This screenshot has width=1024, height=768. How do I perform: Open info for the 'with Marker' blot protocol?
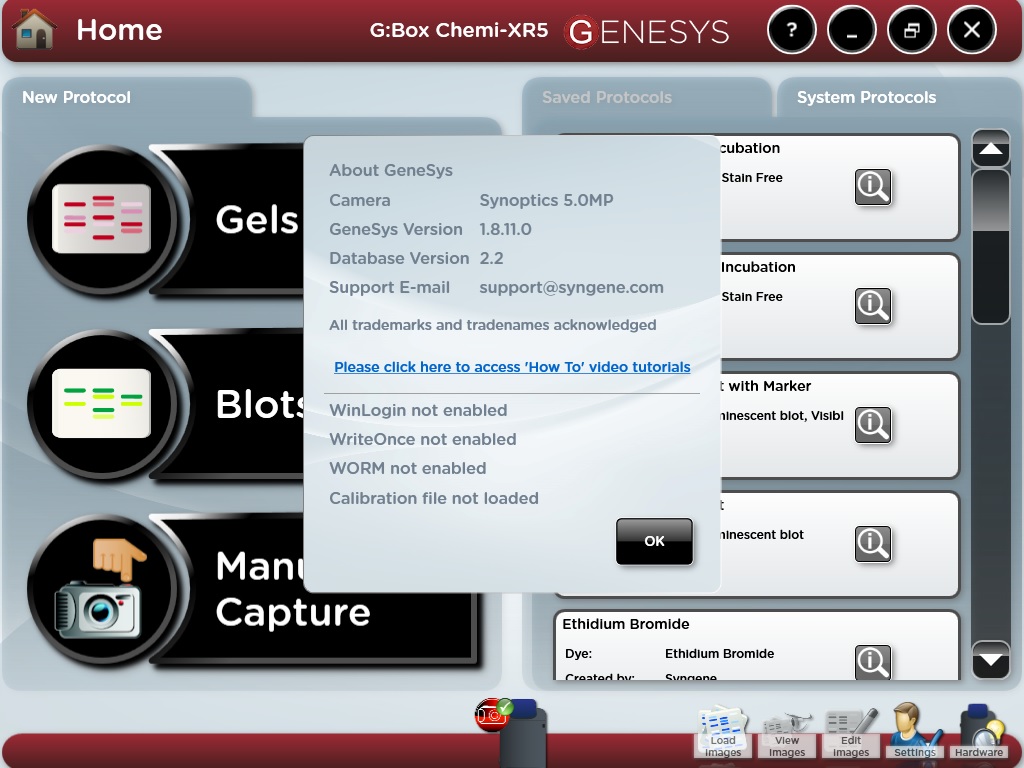873,425
